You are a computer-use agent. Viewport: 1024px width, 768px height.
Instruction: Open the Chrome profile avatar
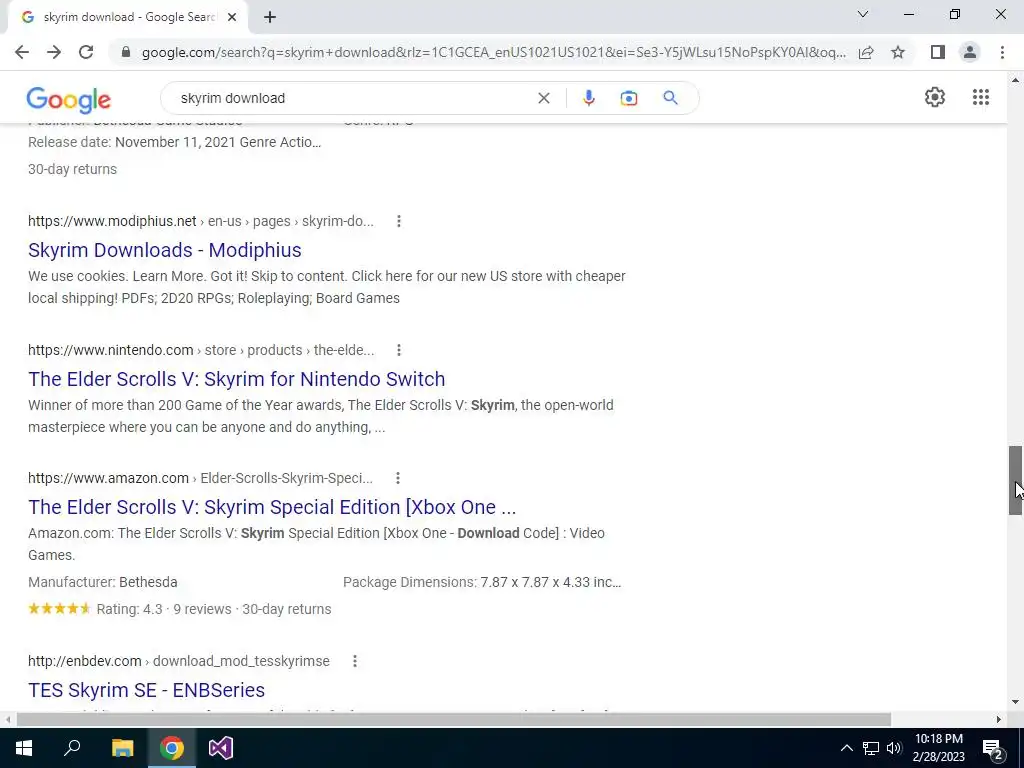click(x=970, y=52)
